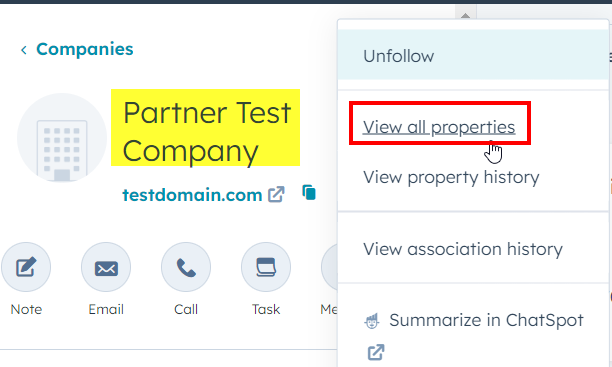The width and height of the screenshot is (612, 367).
Task: Open the external link icon under ChatSpot
Action: pos(376,352)
